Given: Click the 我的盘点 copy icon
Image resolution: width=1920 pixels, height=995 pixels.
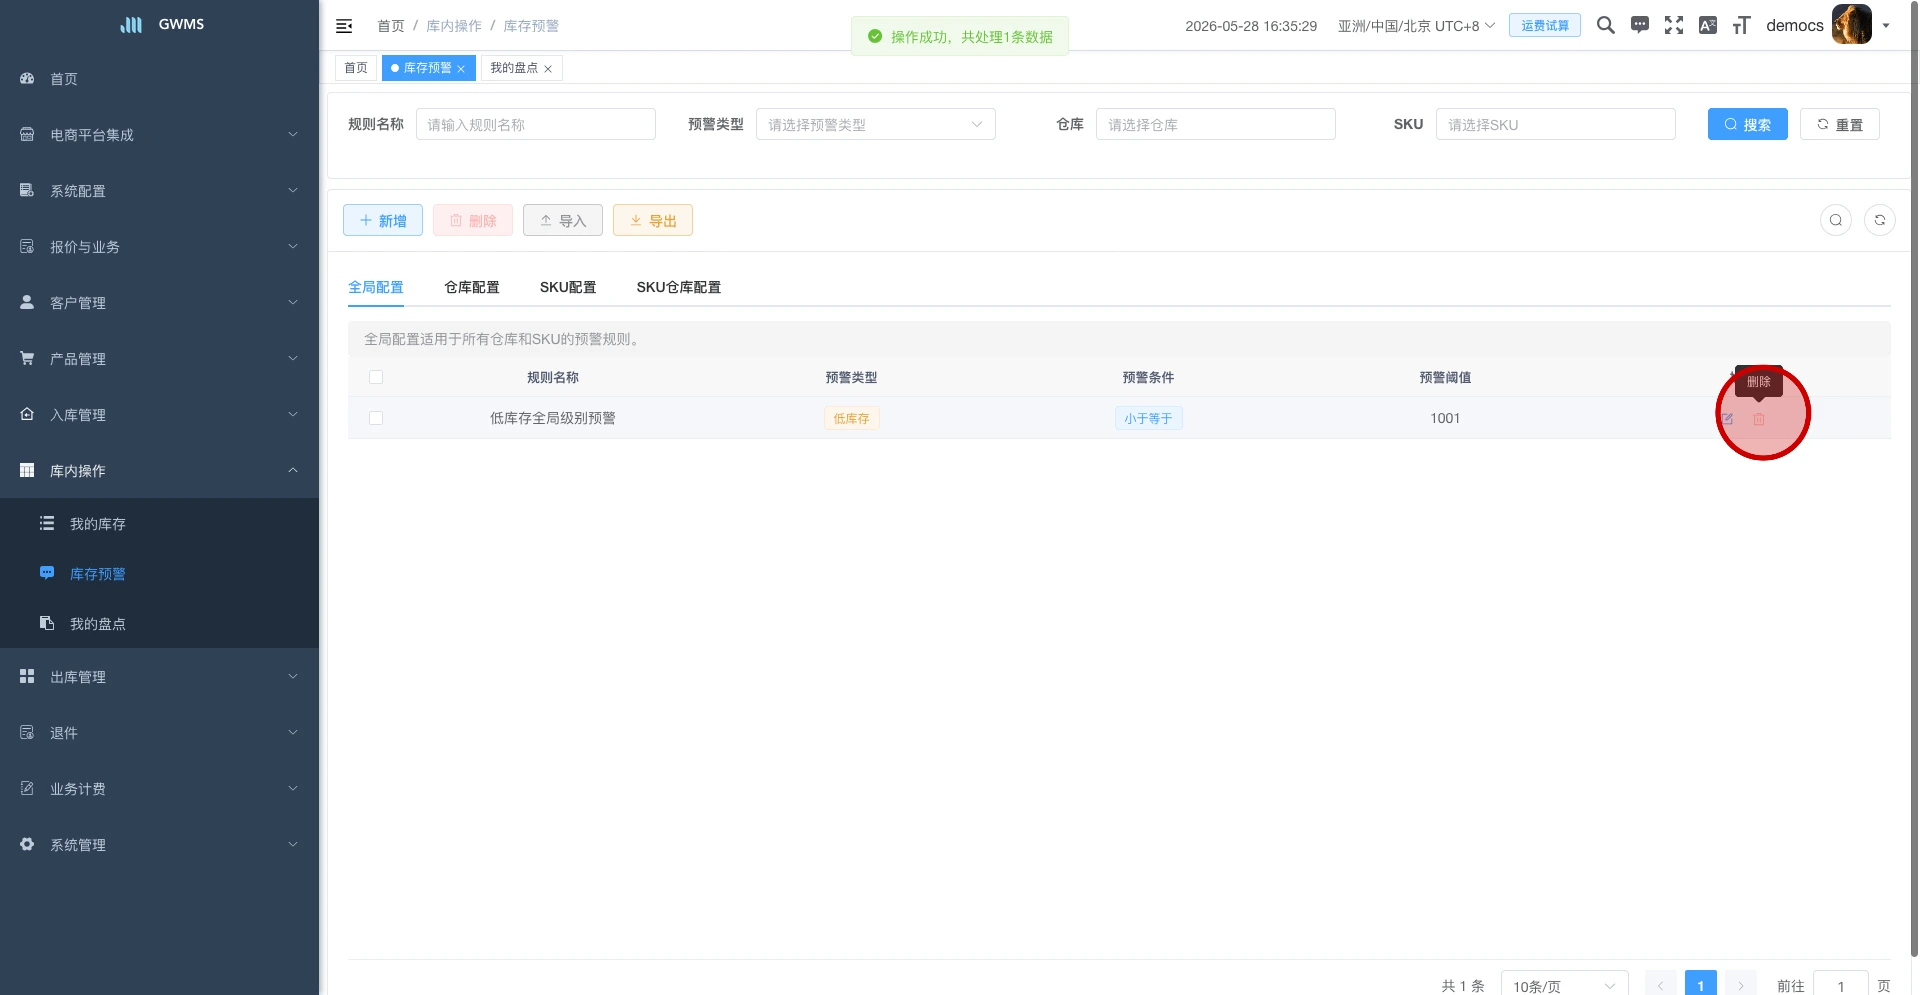Looking at the screenshot, I should point(47,623).
